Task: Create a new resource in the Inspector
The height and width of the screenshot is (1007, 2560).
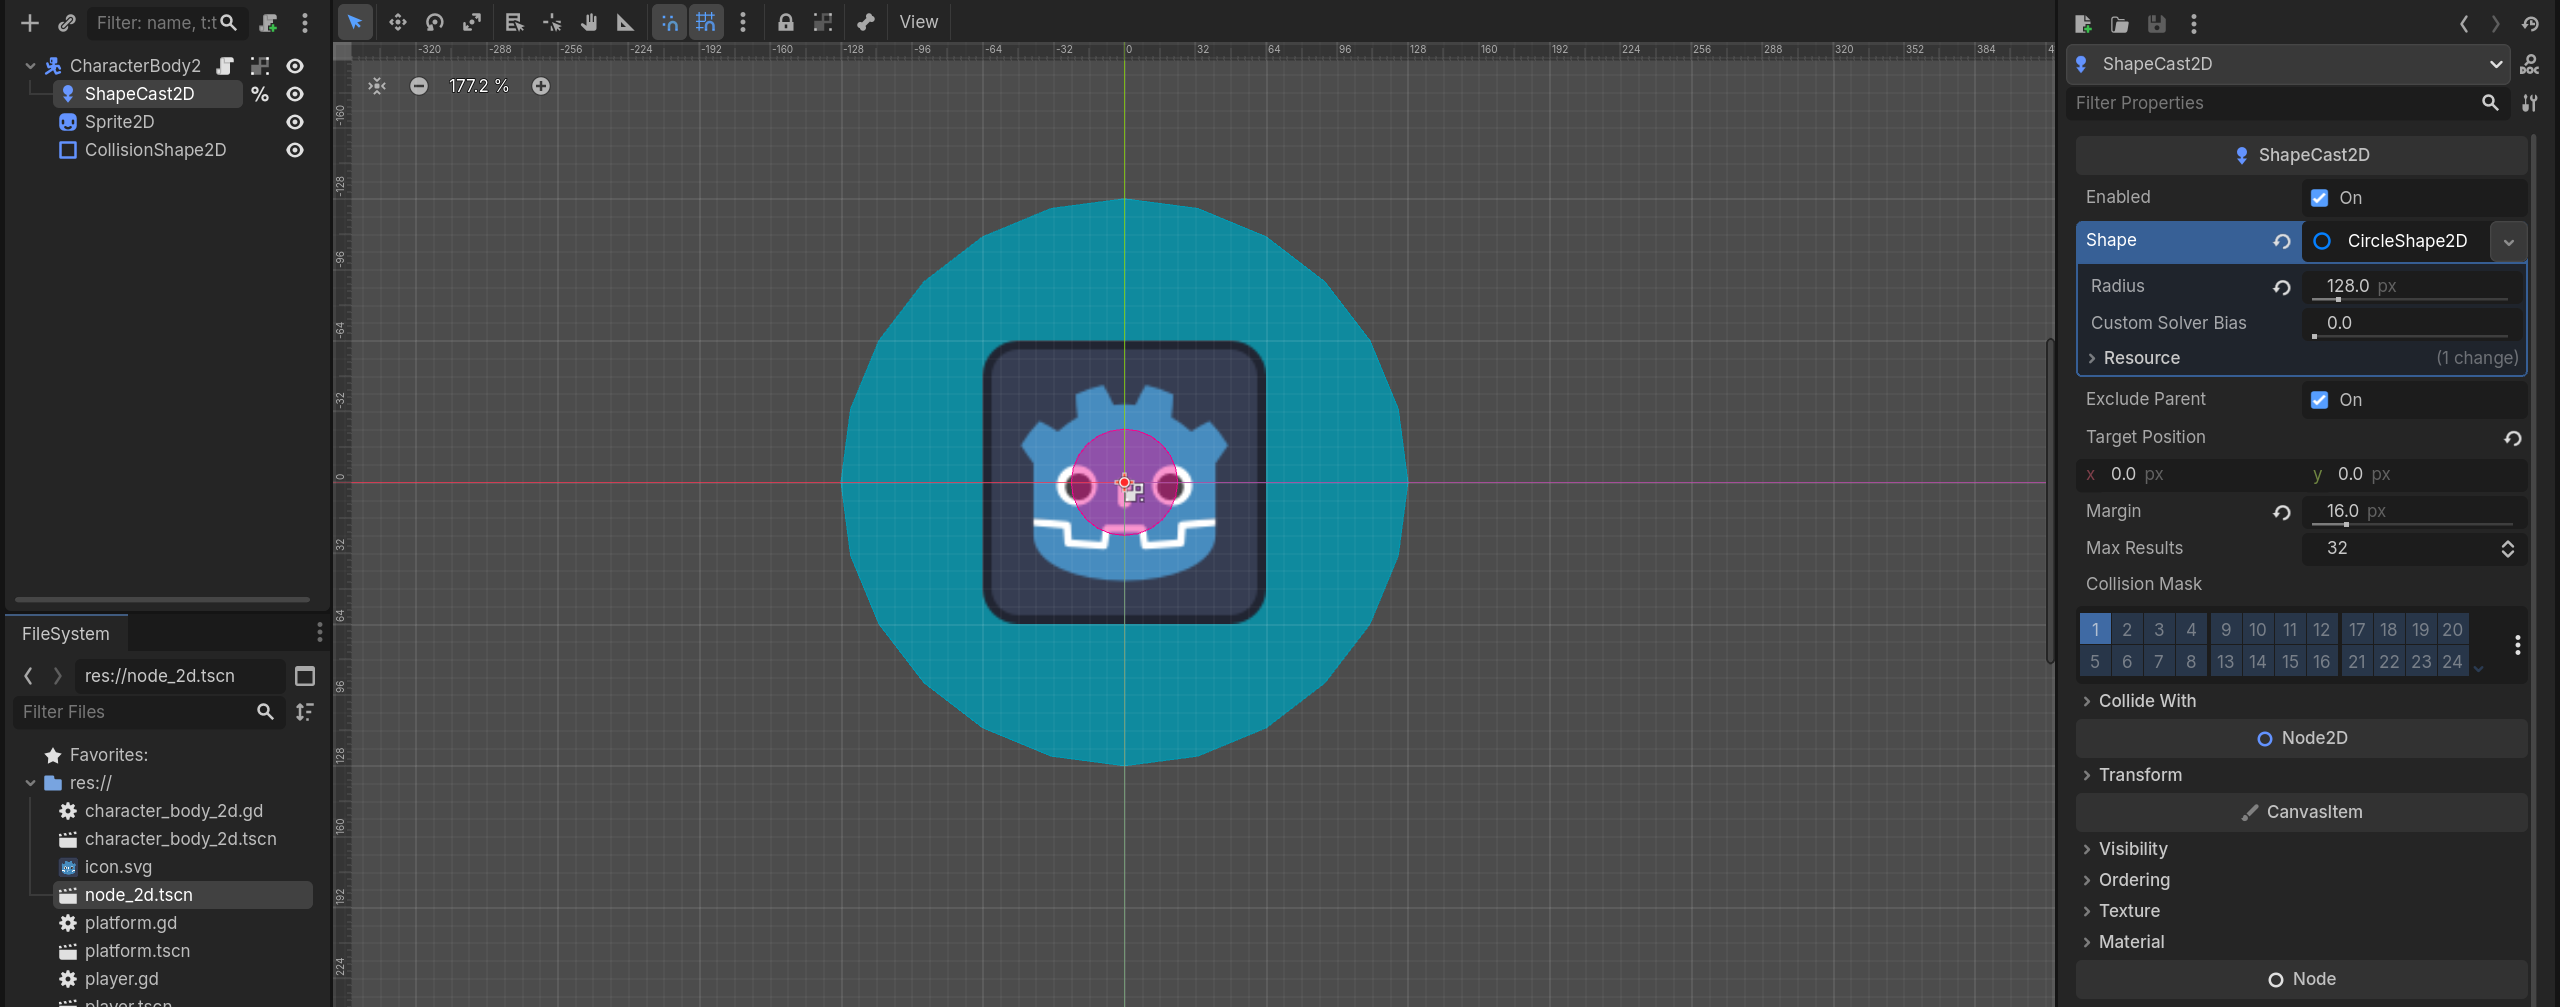Action: click(x=2083, y=24)
